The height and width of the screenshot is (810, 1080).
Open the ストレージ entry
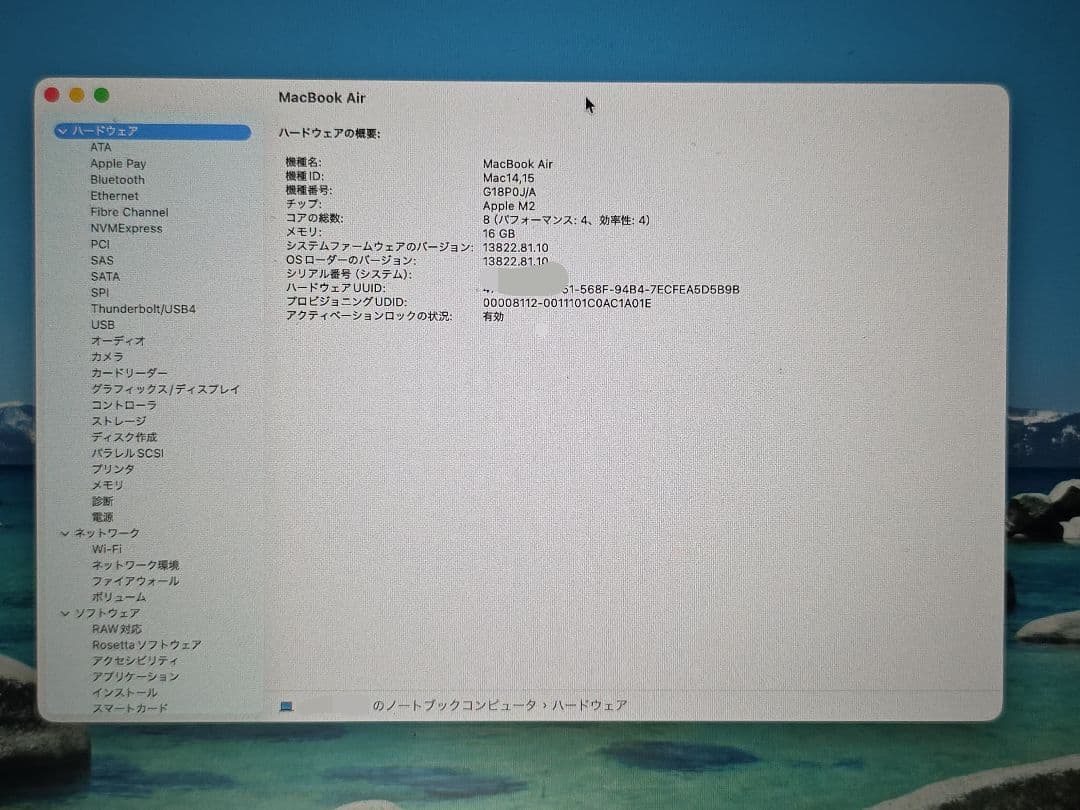[118, 421]
